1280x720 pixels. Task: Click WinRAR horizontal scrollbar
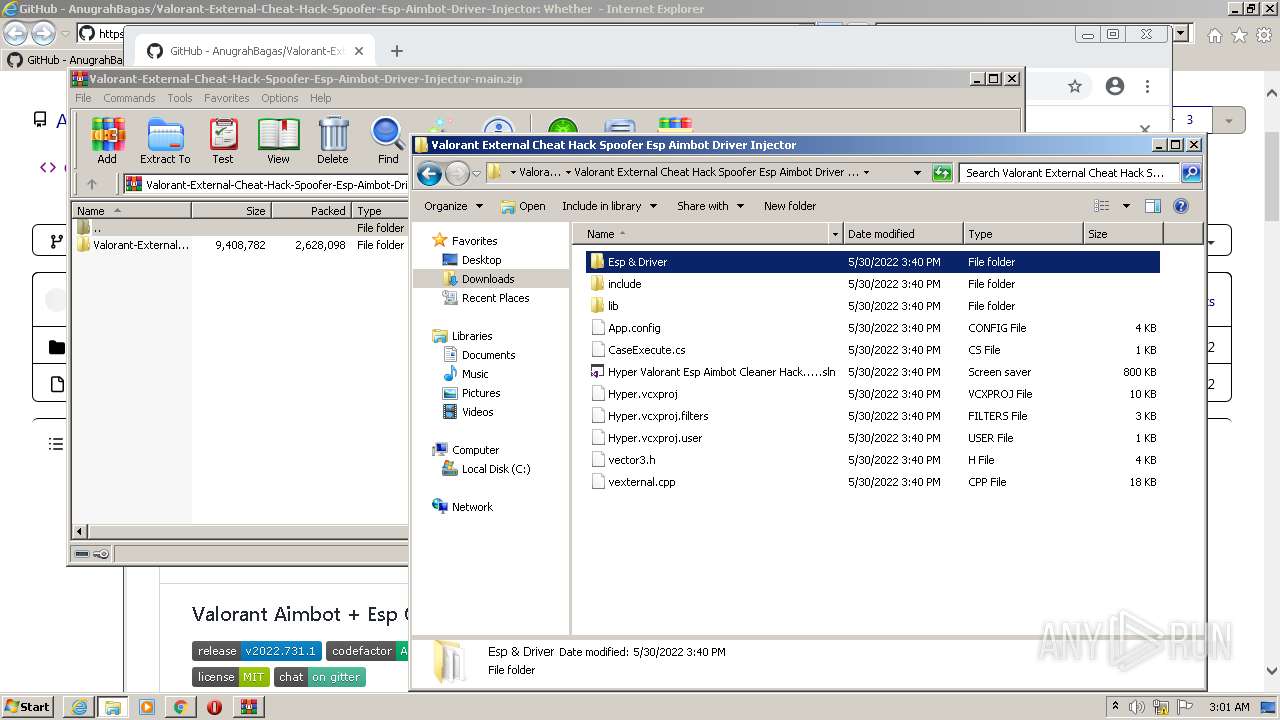(x=241, y=531)
